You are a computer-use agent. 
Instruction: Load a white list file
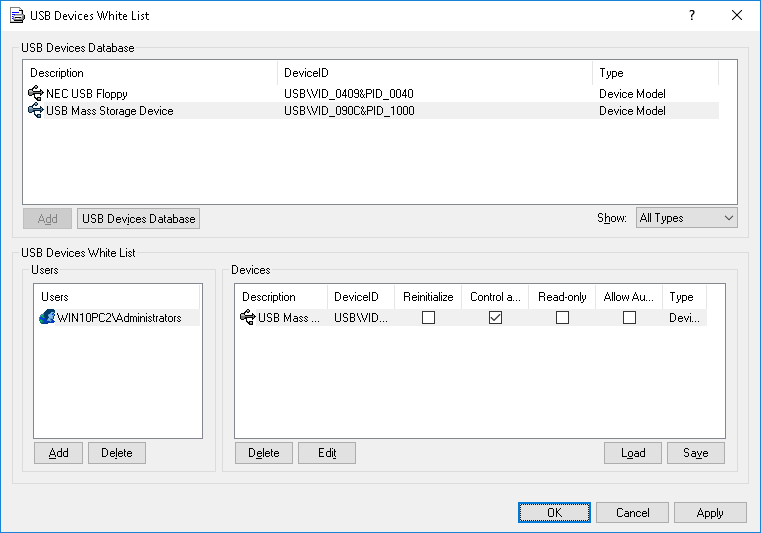coord(633,453)
